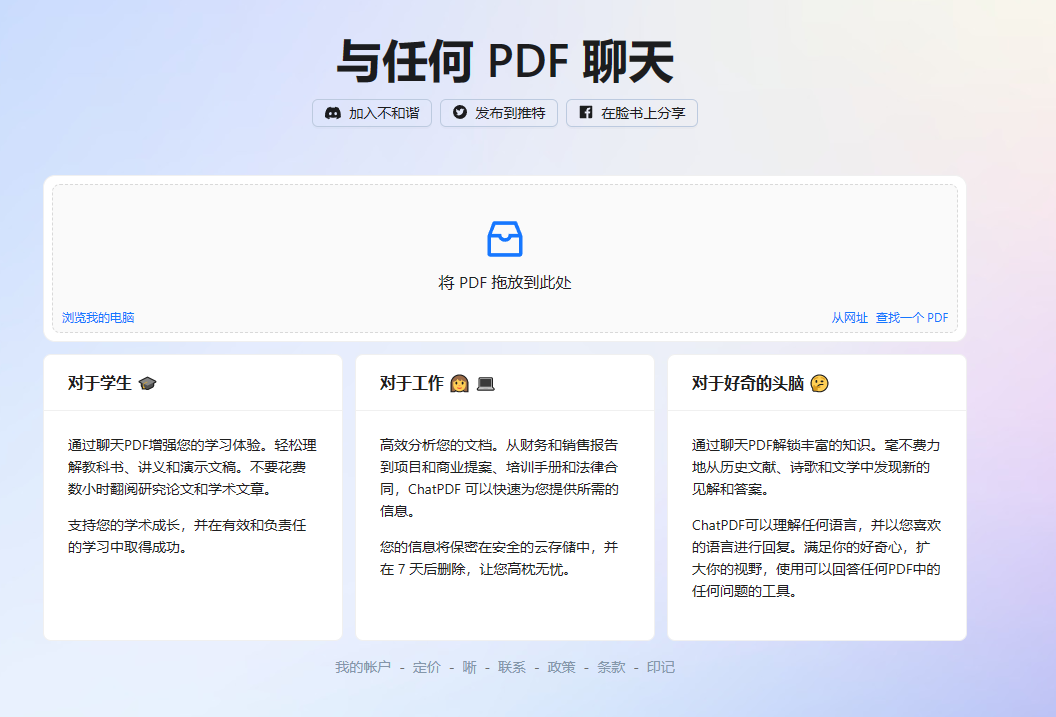Select the person emoji on 对于工作 card
Viewport: 1056px width, 717px height.
tap(457, 381)
